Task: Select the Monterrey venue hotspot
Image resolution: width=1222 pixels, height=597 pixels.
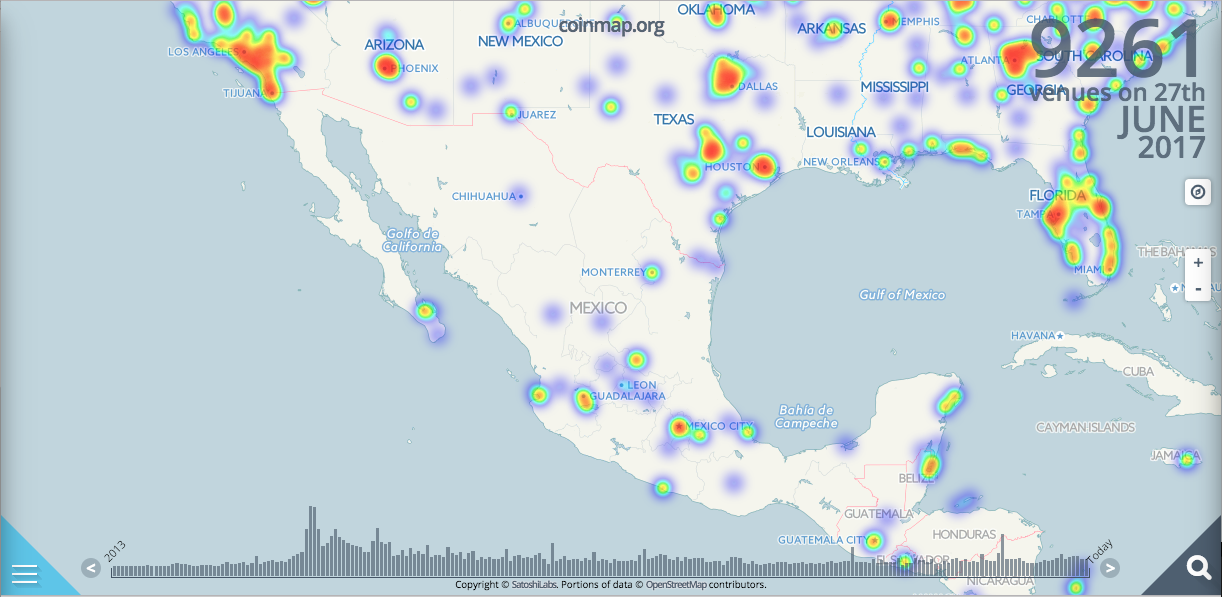Action: [651, 272]
